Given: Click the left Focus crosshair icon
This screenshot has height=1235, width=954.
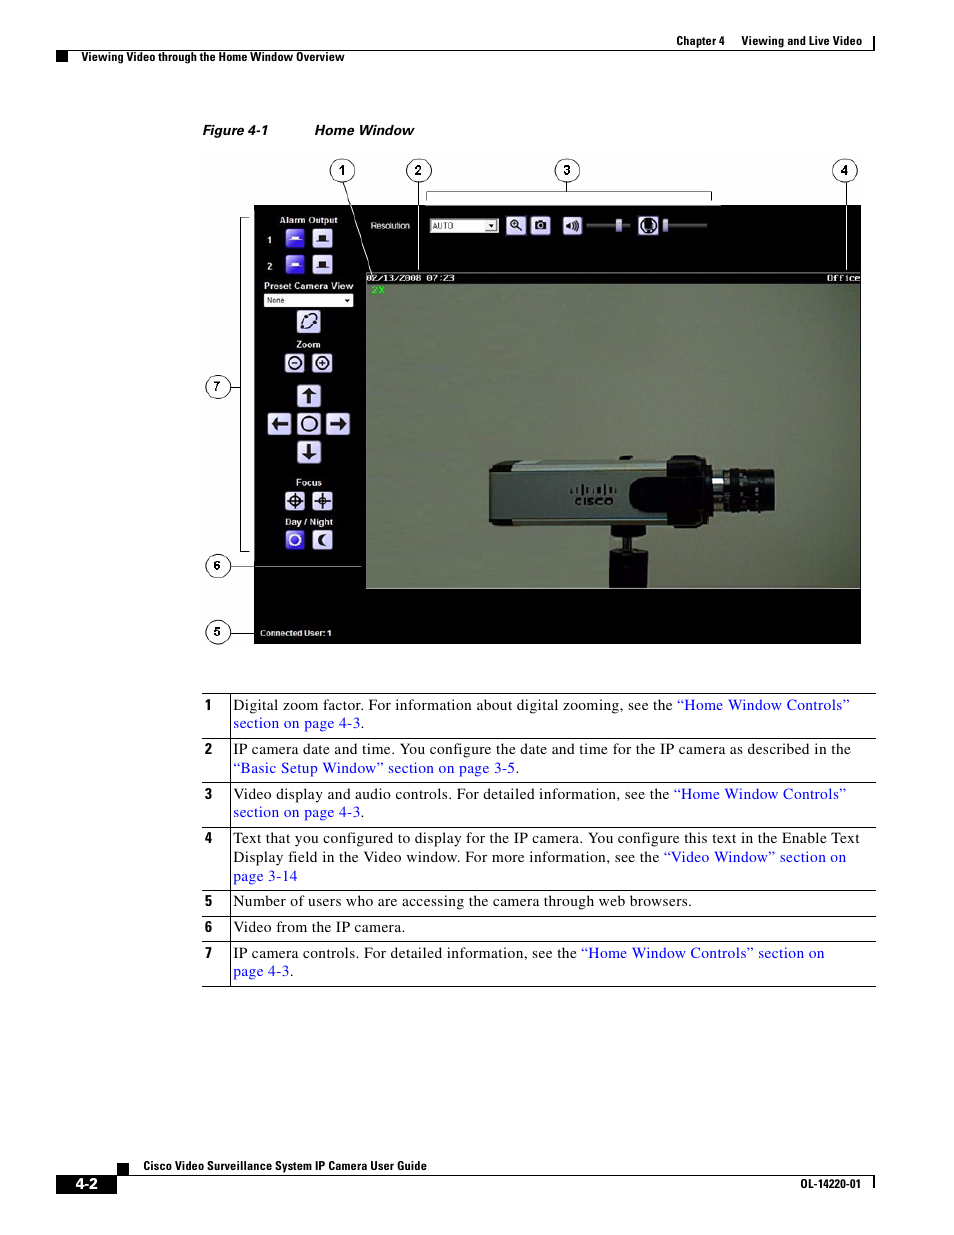Looking at the screenshot, I should click(295, 501).
